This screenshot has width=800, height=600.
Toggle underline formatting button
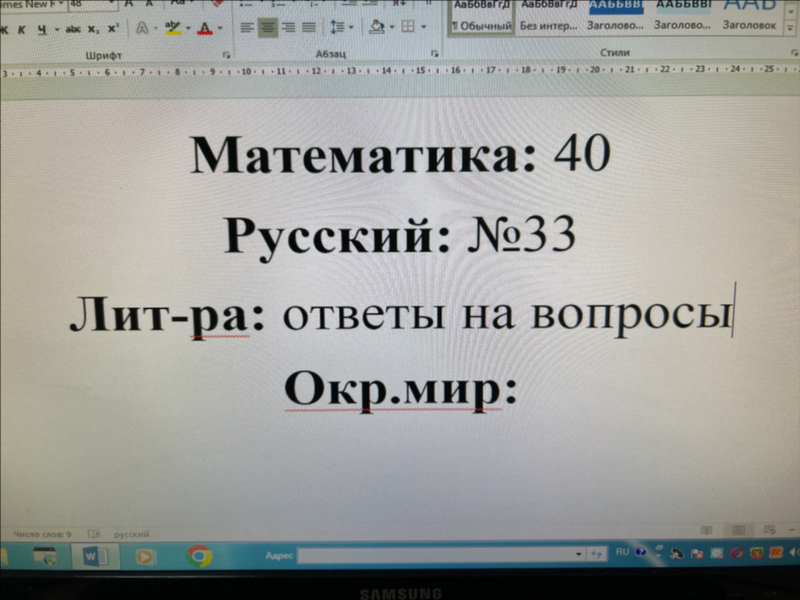point(42,29)
